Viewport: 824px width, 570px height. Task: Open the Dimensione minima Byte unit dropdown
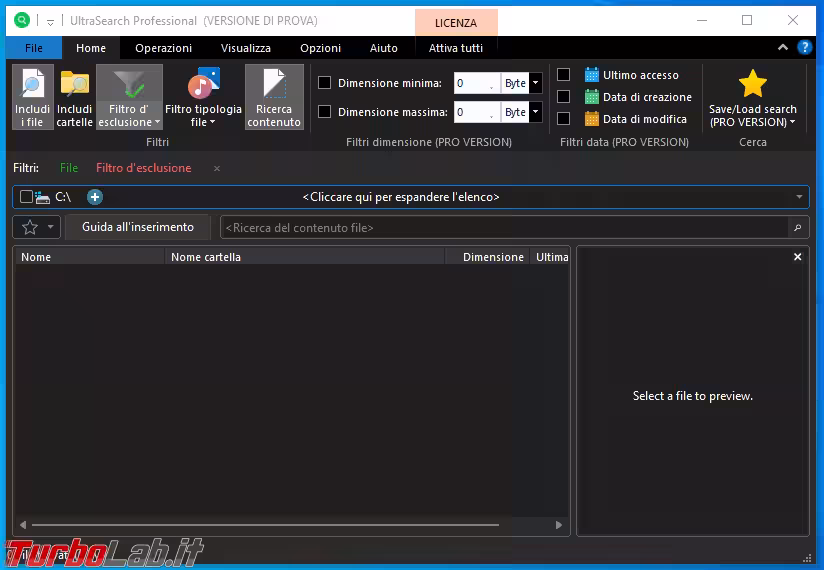[x=535, y=83]
